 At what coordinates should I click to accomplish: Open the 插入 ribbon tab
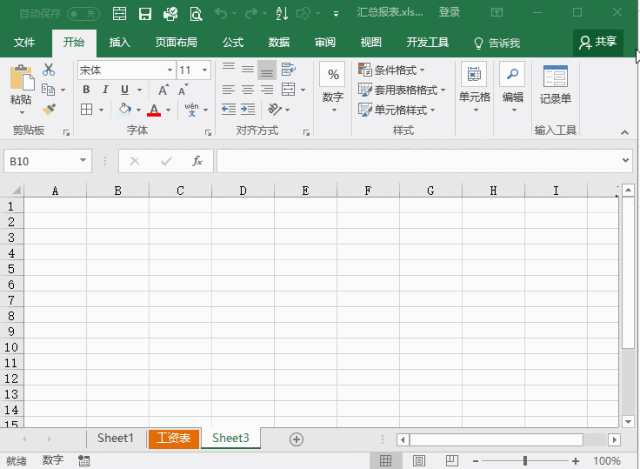pyautogui.click(x=119, y=43)
